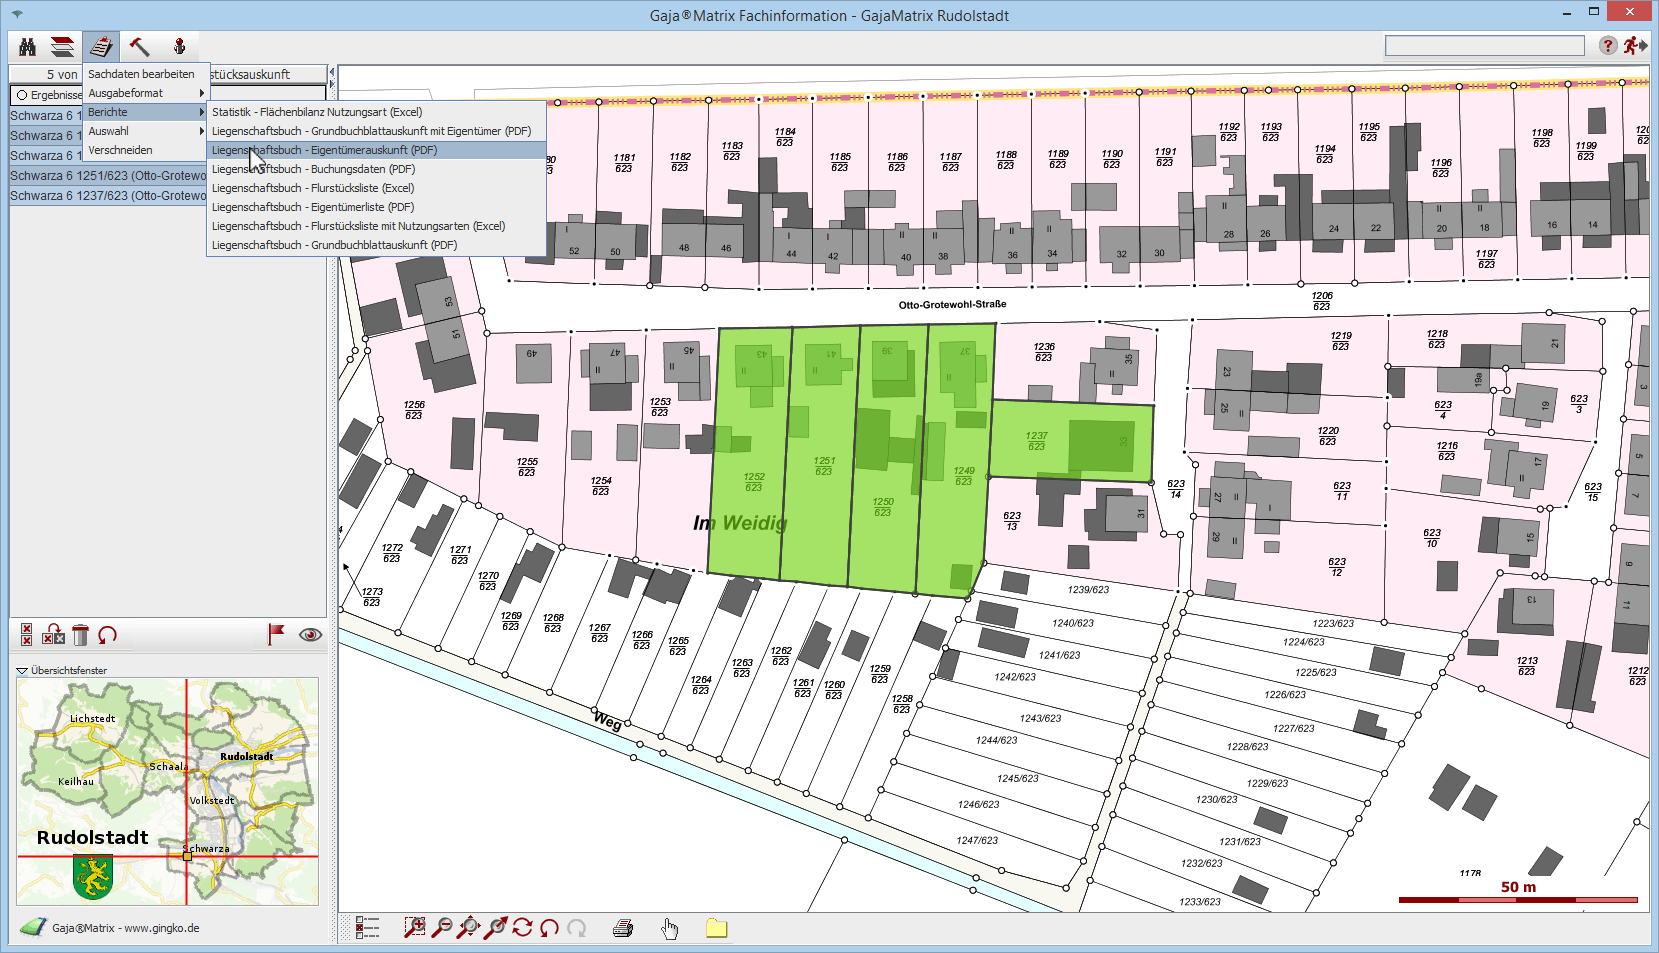The image size is (1659, 953).
Task: Click the red flag marker icon
Action: click(x=276, y=634)
